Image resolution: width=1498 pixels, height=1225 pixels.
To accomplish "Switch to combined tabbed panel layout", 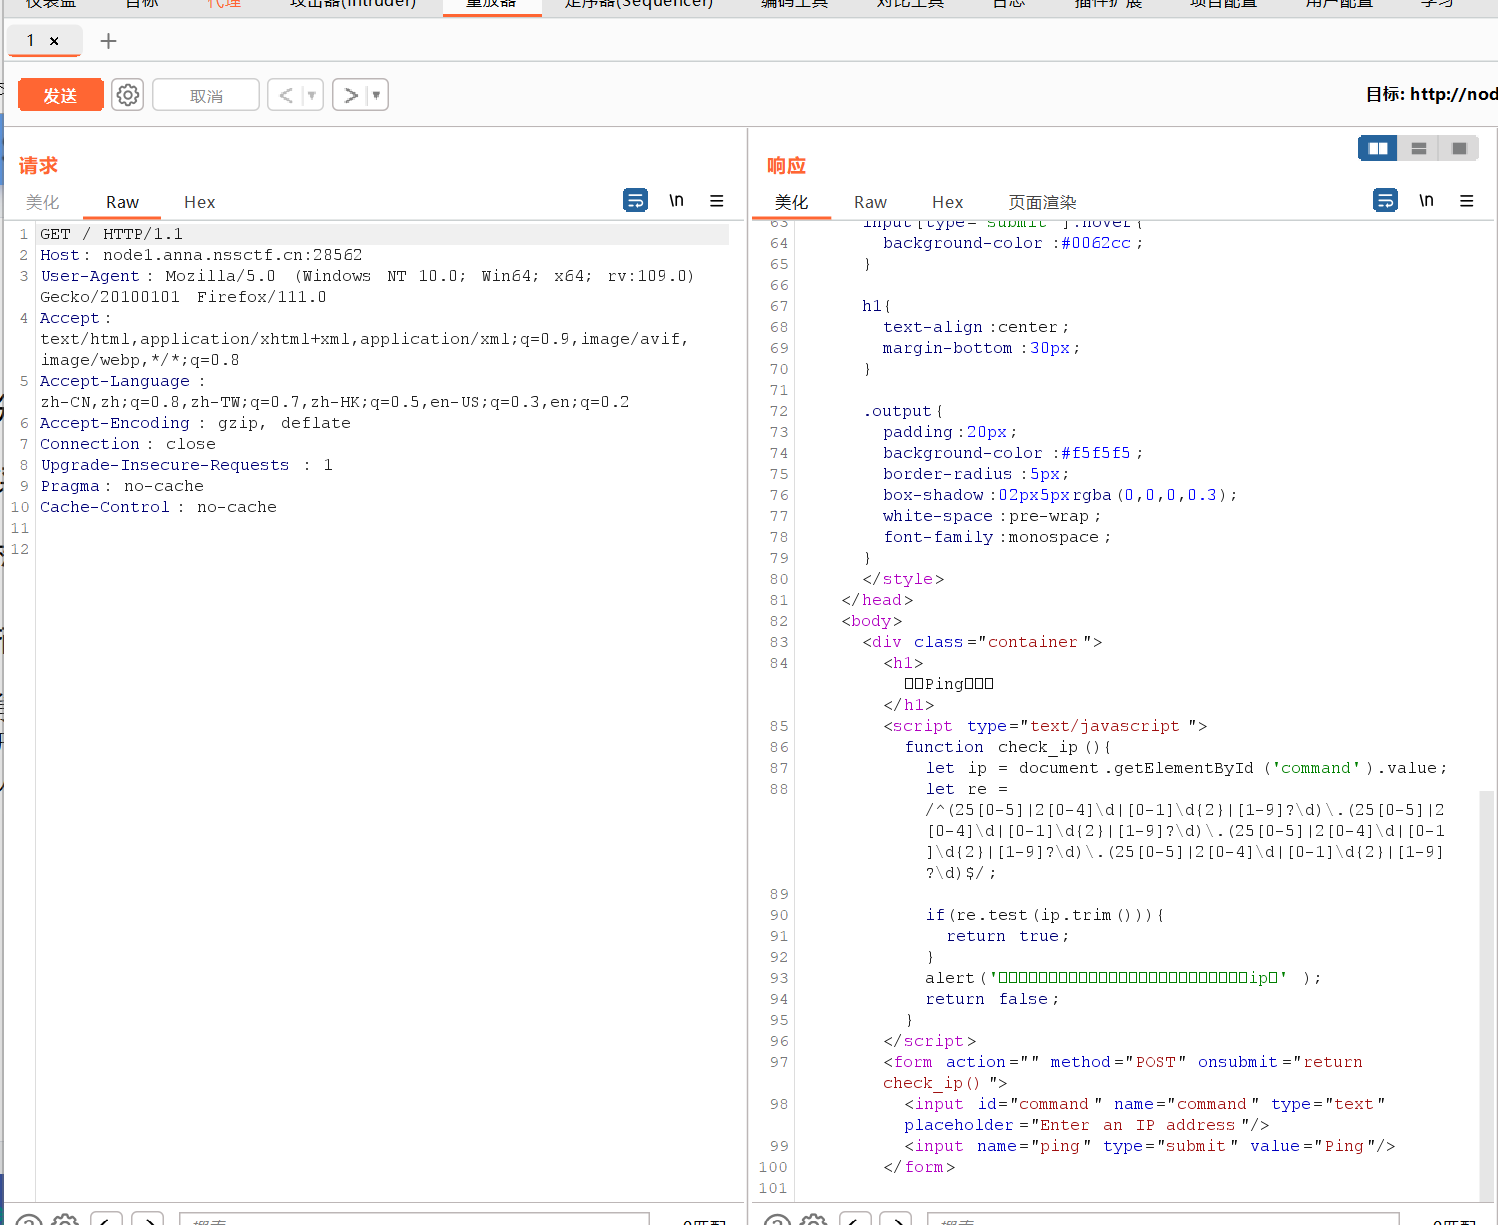I will pos(1459,148).
